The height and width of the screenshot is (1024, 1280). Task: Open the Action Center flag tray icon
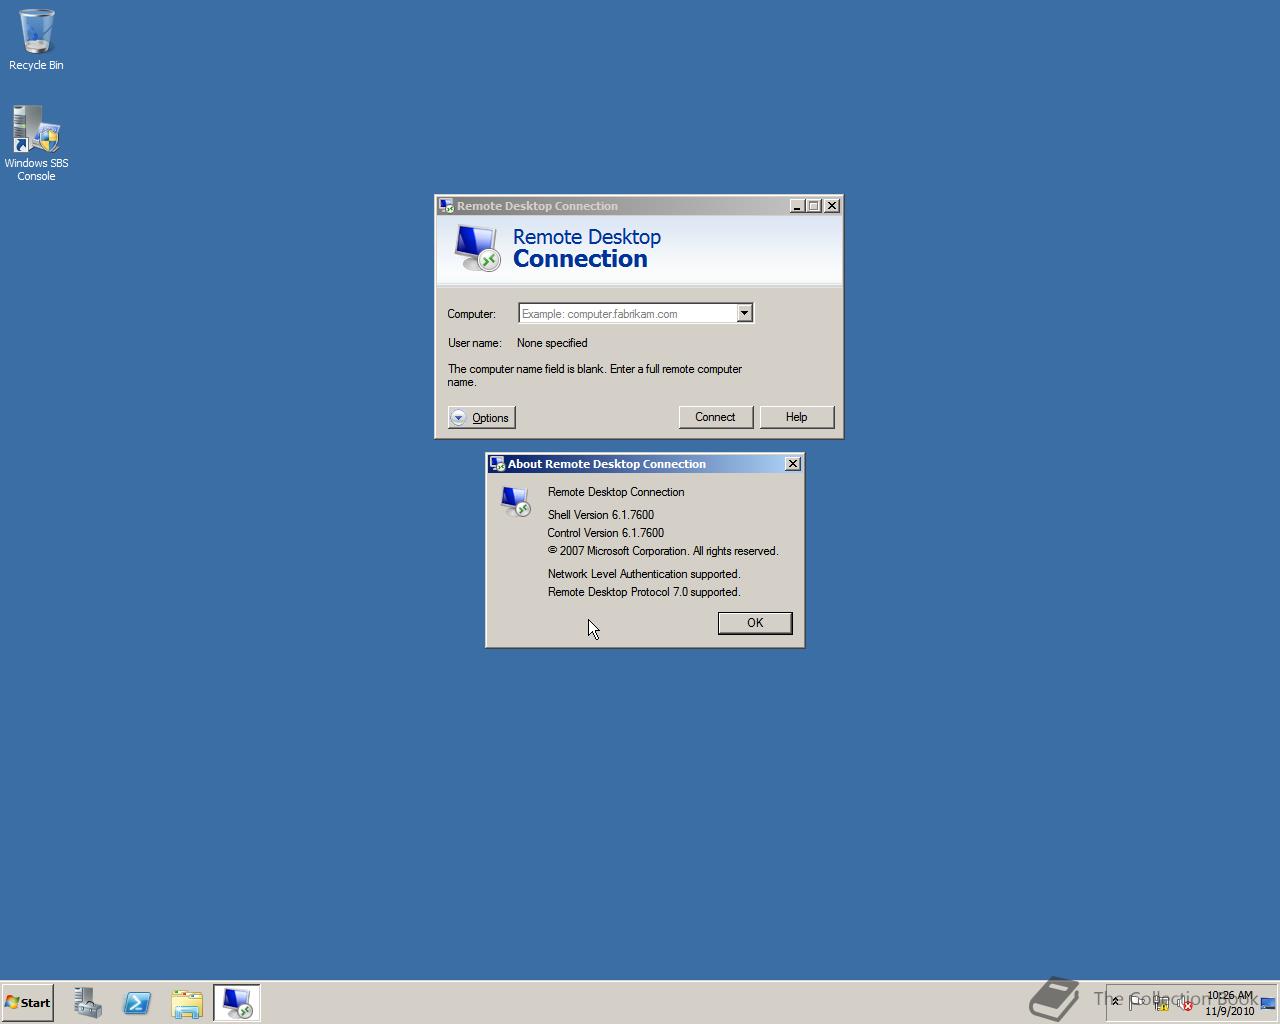point(1136,1002)
